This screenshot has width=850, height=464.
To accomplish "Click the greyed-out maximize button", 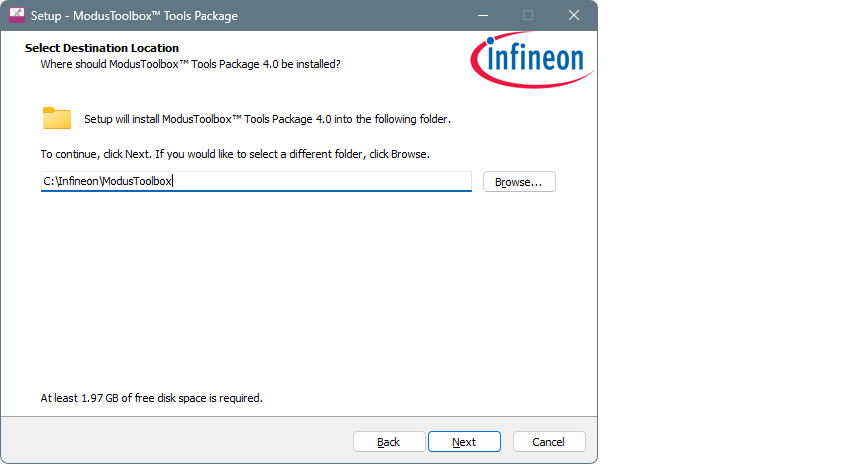I will pyautogui.click(x=528, y=15).
